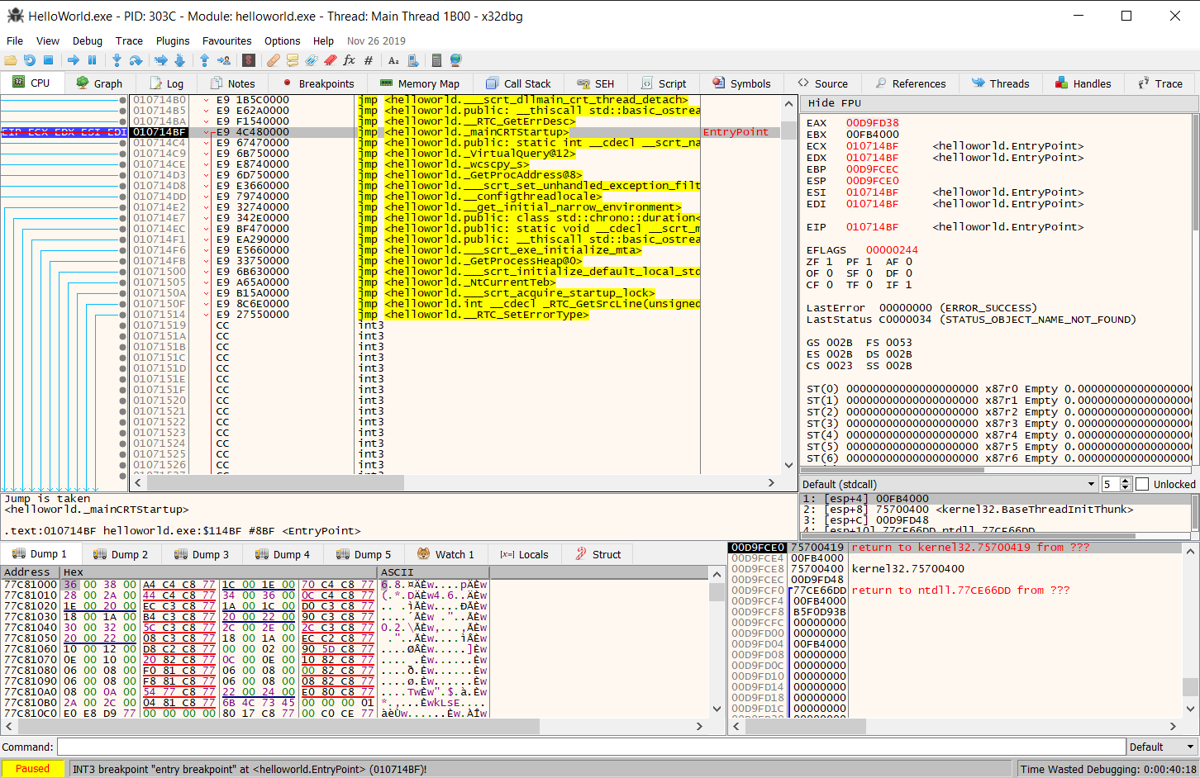1200x778 pixels.
Task: Click the ASCII column header in dump
Action: point(434,573)
